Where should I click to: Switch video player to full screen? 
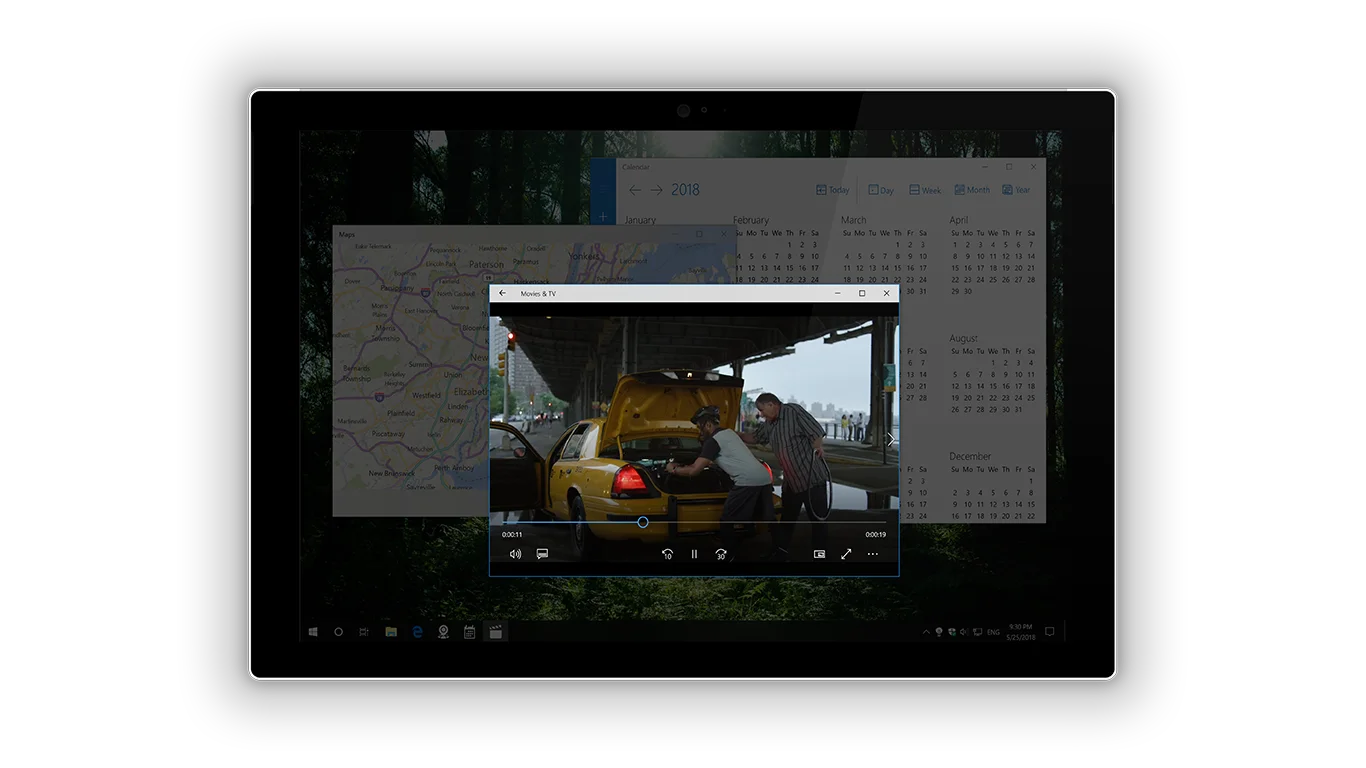pyautogui.click(x=846, y=553)
